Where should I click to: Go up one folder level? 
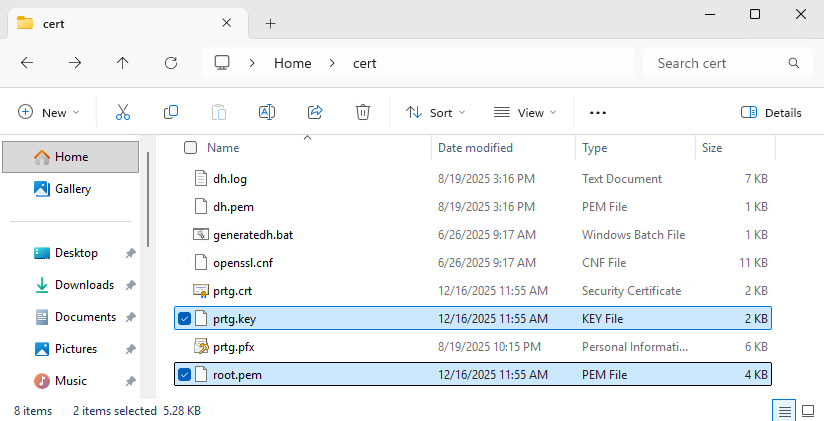pos(123,63)
